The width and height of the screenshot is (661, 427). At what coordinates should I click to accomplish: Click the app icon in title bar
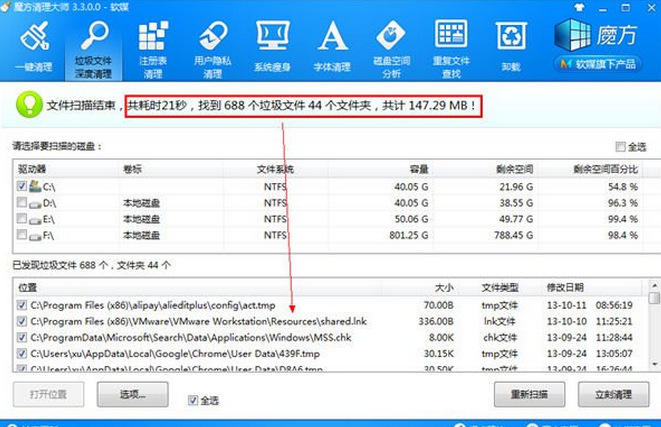click(5, 7)
